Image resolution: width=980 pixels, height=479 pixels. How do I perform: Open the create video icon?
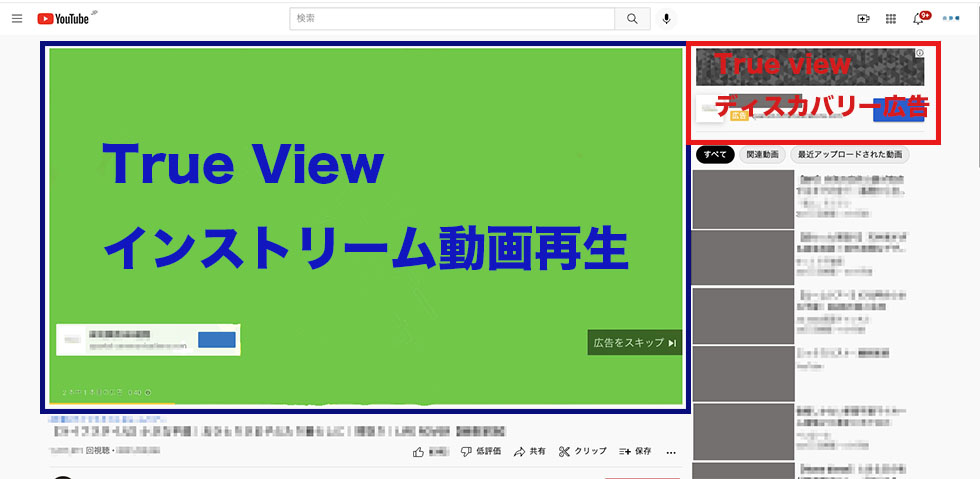coord(863,19)
